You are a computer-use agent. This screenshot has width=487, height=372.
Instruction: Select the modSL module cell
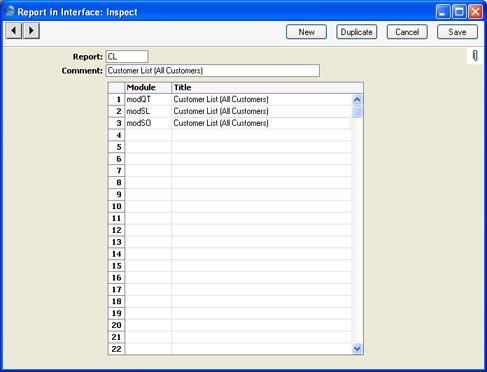tap(148, 111)
